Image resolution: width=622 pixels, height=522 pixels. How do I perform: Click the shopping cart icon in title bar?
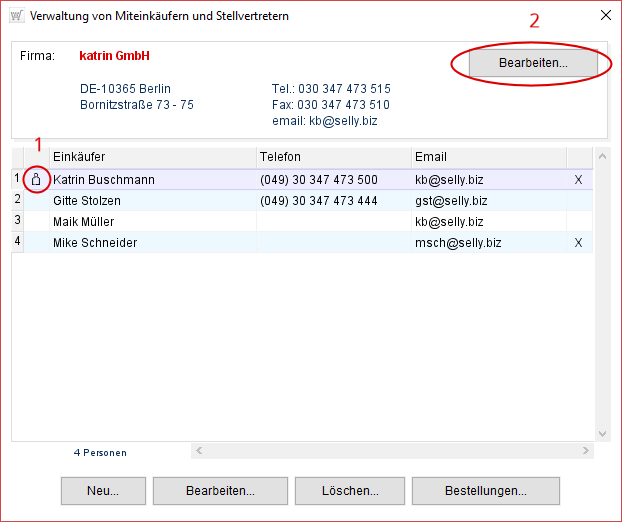(x=15, y=16)
